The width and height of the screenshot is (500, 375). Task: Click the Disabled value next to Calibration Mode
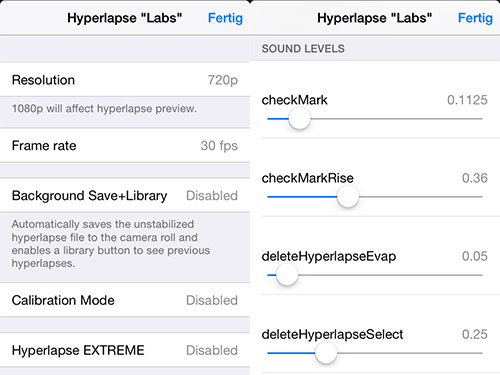point(212,300)
